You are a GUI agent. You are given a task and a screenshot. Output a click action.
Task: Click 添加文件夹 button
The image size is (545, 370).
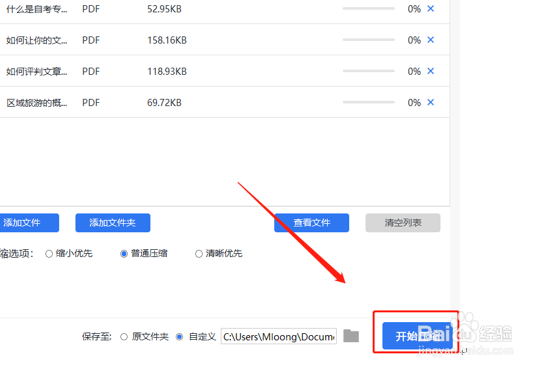(x=113, y=223)
